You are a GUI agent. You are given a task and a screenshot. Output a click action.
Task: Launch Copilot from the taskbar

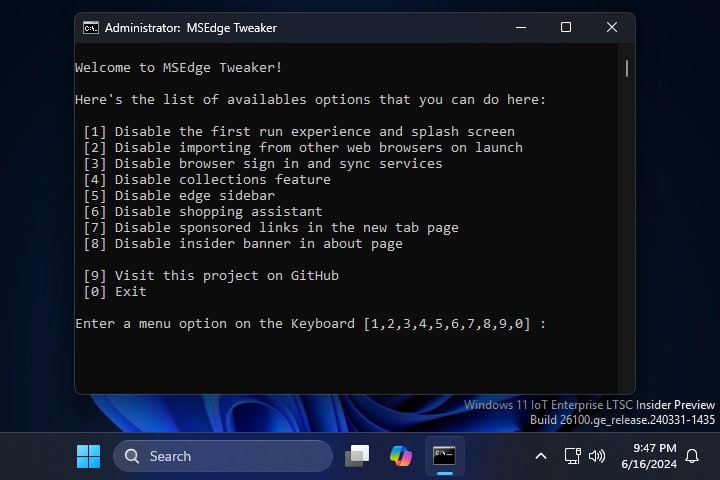401,456
